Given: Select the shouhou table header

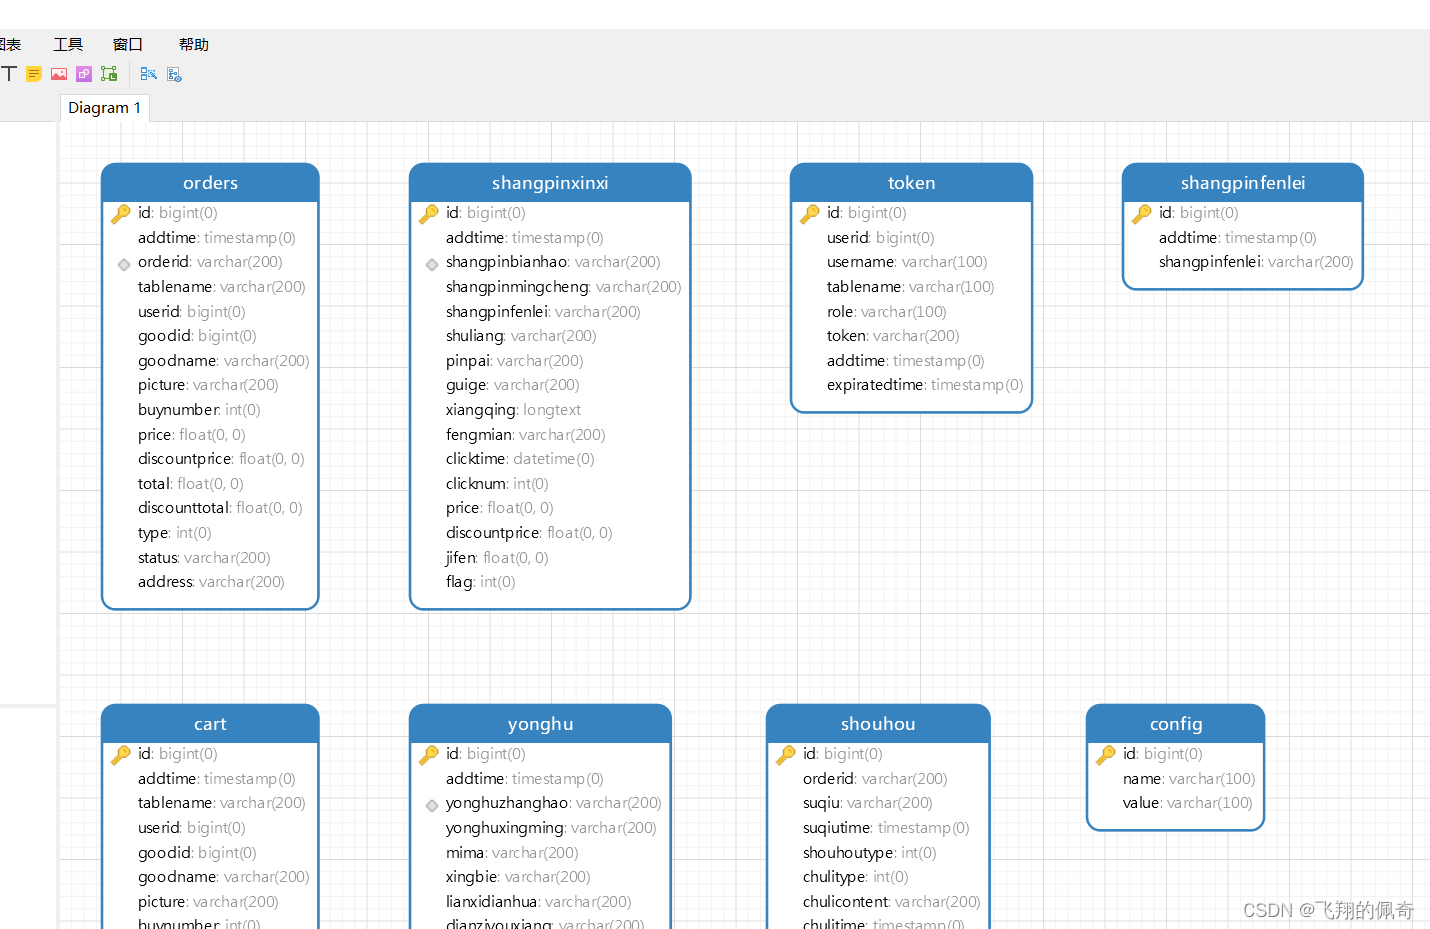Looking at the screenshot, I should coord(878,724).
